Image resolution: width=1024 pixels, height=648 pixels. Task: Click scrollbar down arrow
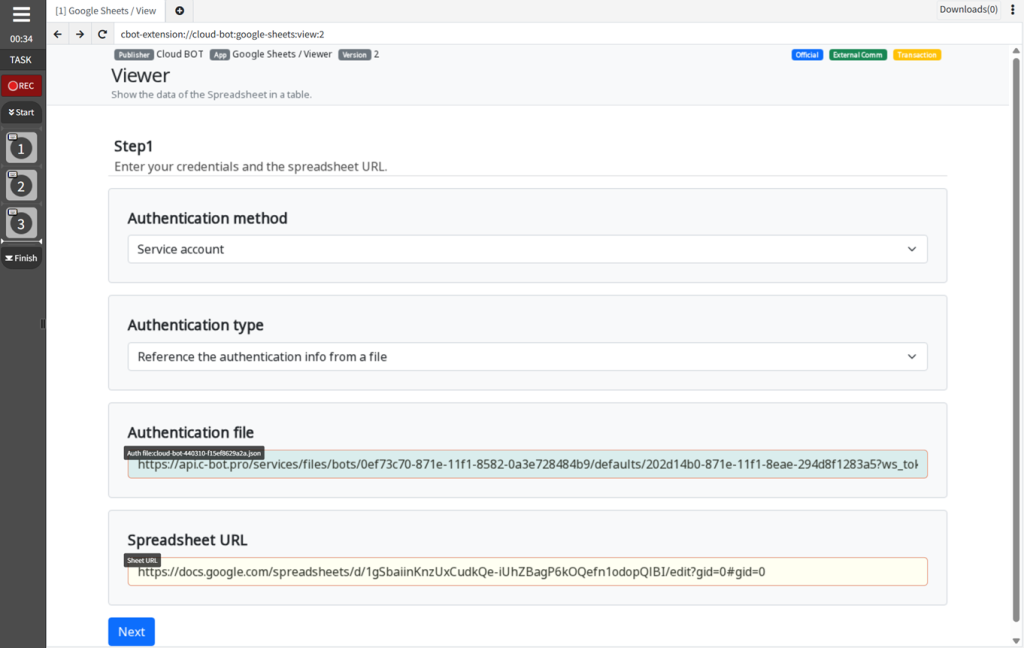pyautogui.click(x=1016, y=641)
